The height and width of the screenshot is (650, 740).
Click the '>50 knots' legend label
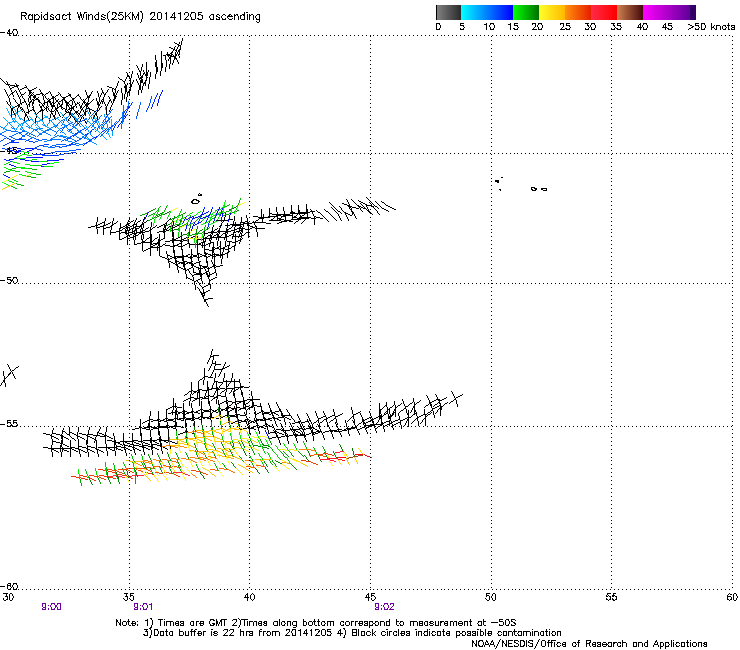point(711,27)
